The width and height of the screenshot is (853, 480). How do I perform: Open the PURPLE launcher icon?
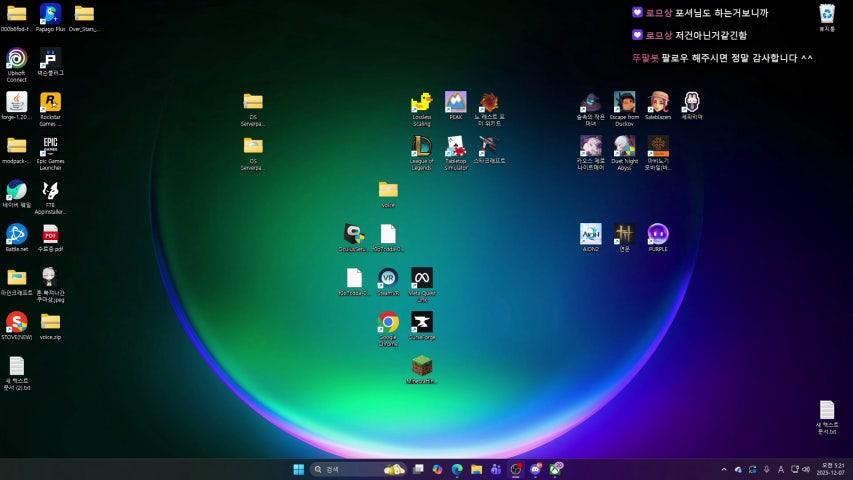pos(657,234)
